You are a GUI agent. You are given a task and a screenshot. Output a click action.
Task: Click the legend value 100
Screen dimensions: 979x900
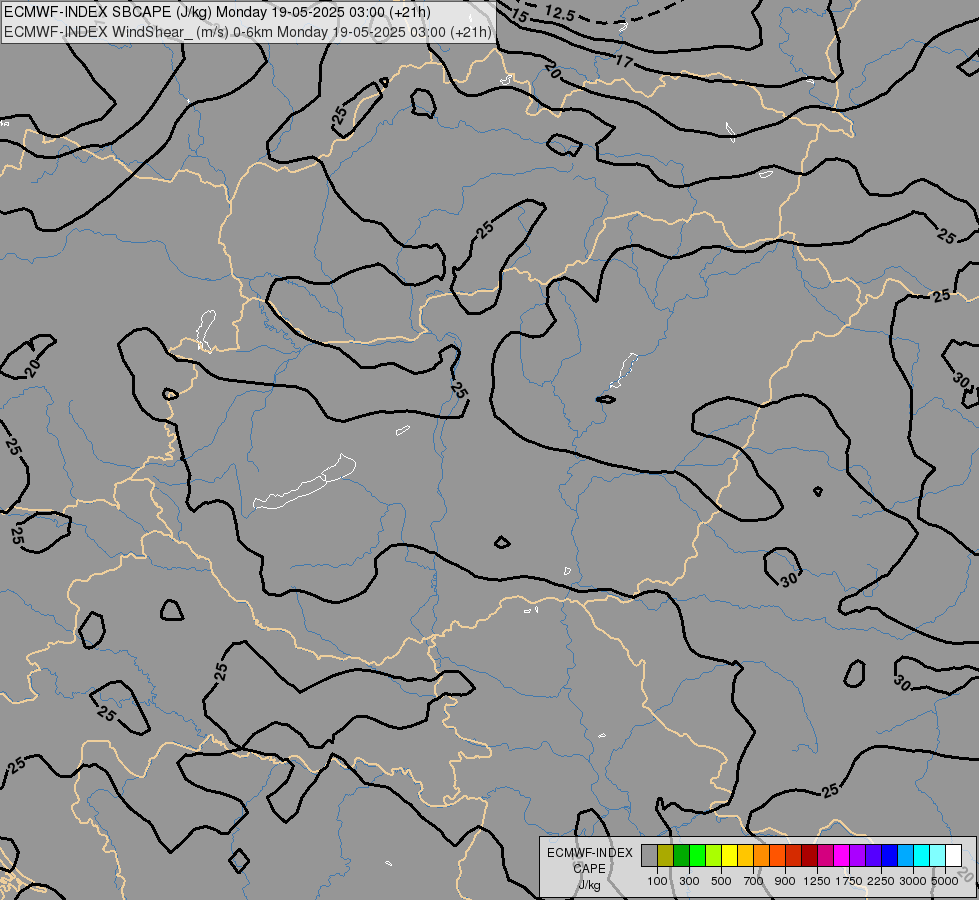[x=657, y=881]
